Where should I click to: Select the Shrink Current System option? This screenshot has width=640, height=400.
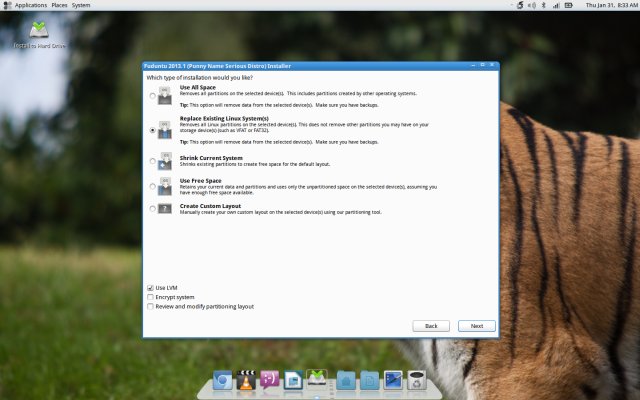pyautogui.click(x=152, y=160)
